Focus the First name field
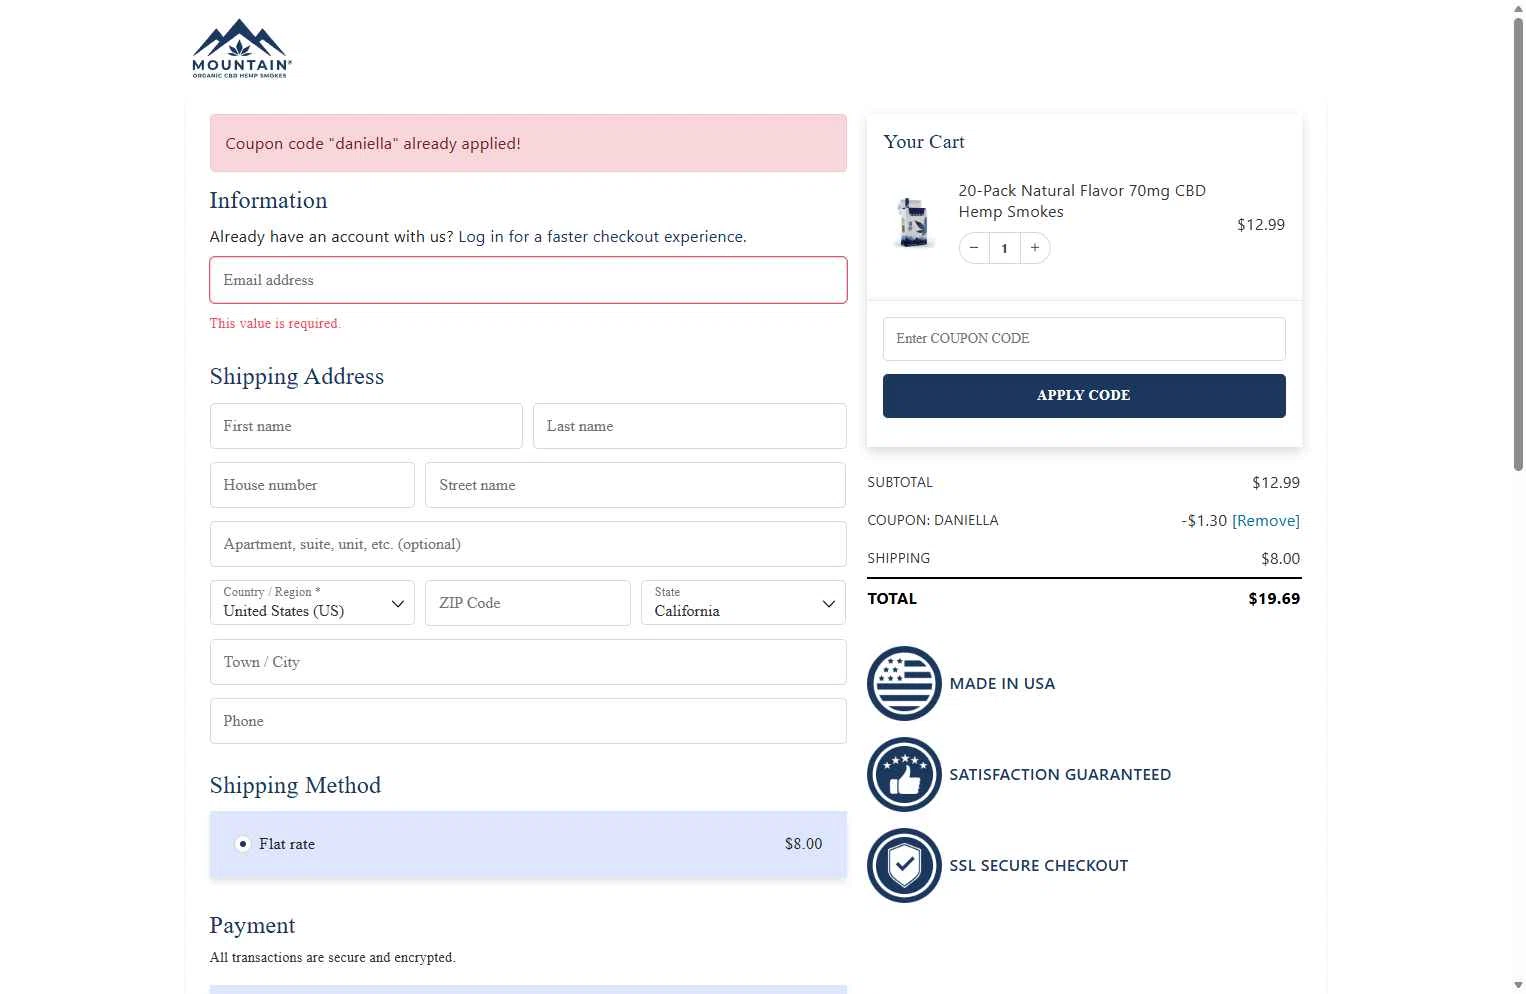 (x=366, y=426)
